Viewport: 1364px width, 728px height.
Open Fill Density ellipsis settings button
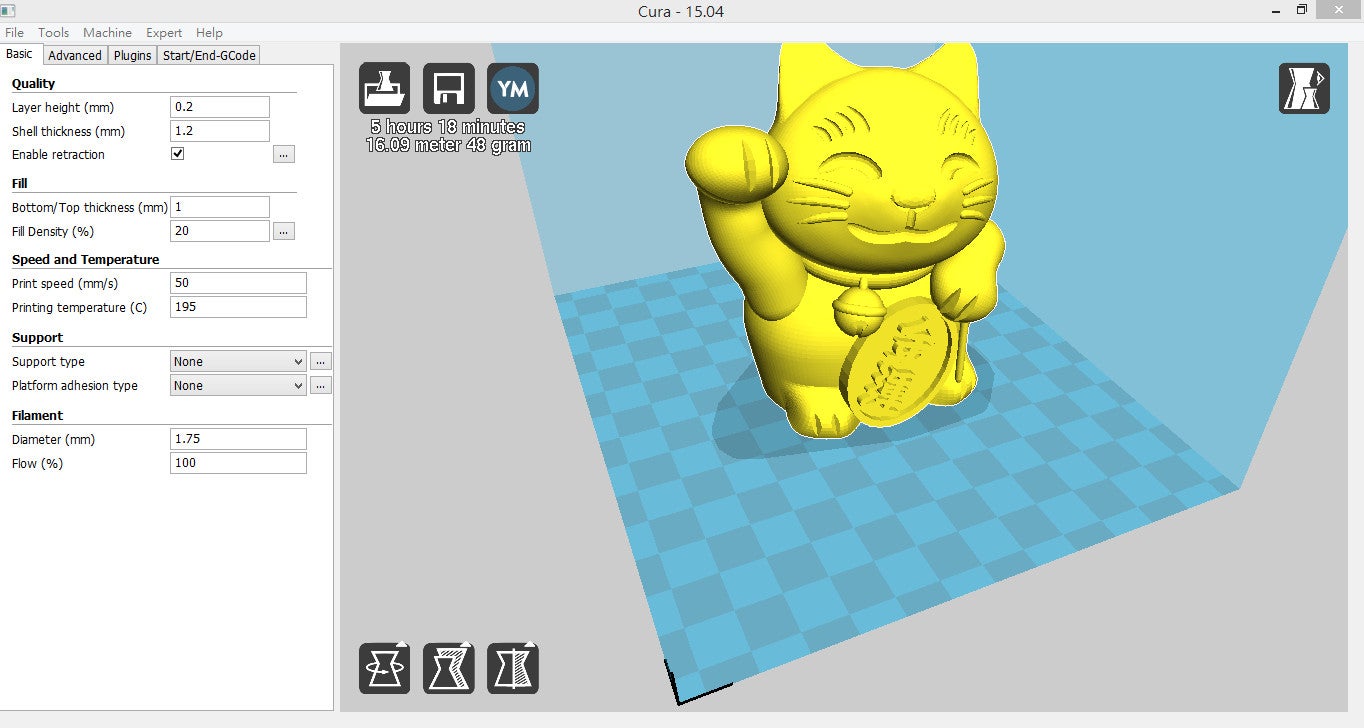tap(284, 231)
